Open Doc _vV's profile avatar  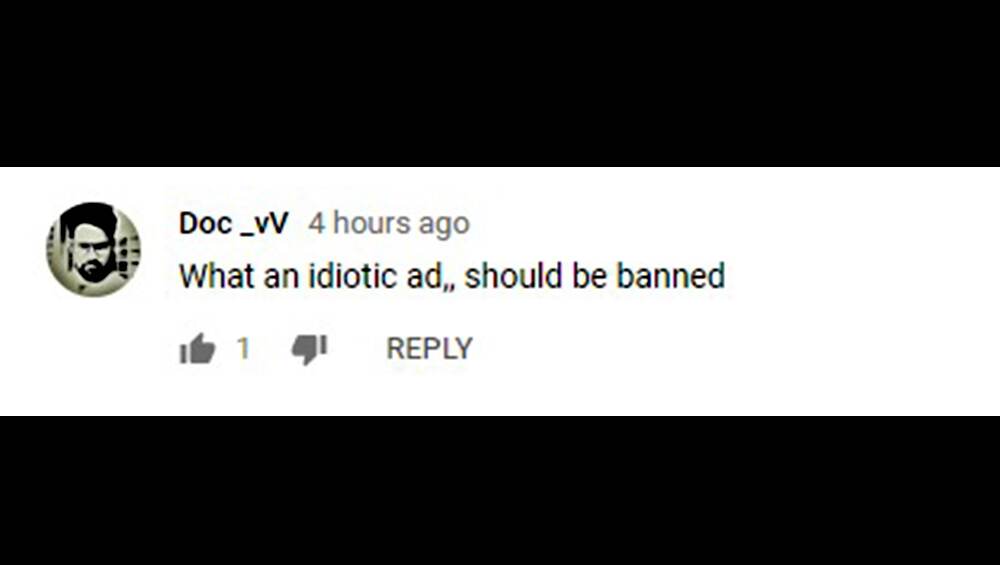[x=93, y=249]
